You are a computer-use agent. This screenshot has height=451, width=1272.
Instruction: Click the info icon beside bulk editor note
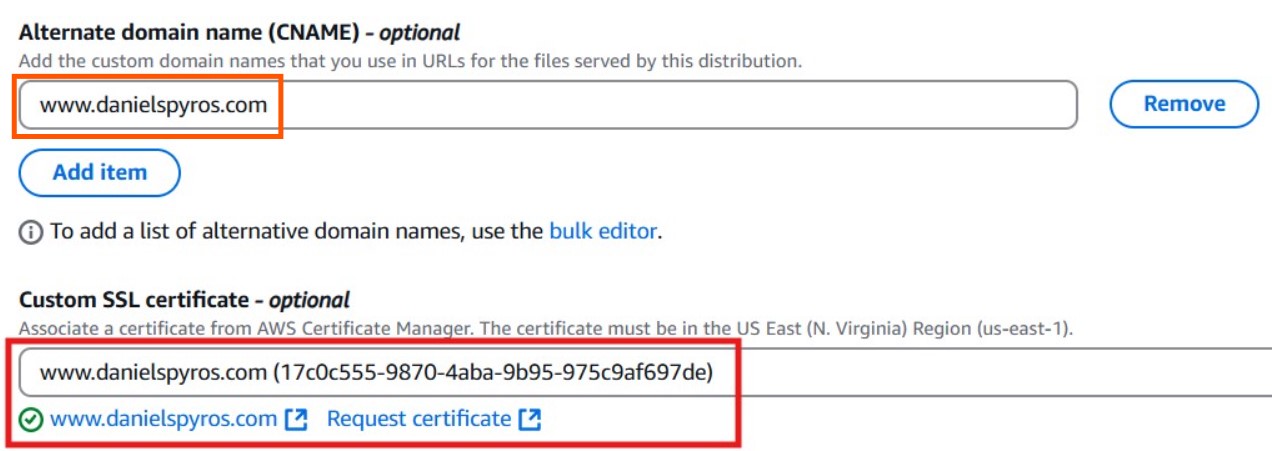tap(31, 232)
